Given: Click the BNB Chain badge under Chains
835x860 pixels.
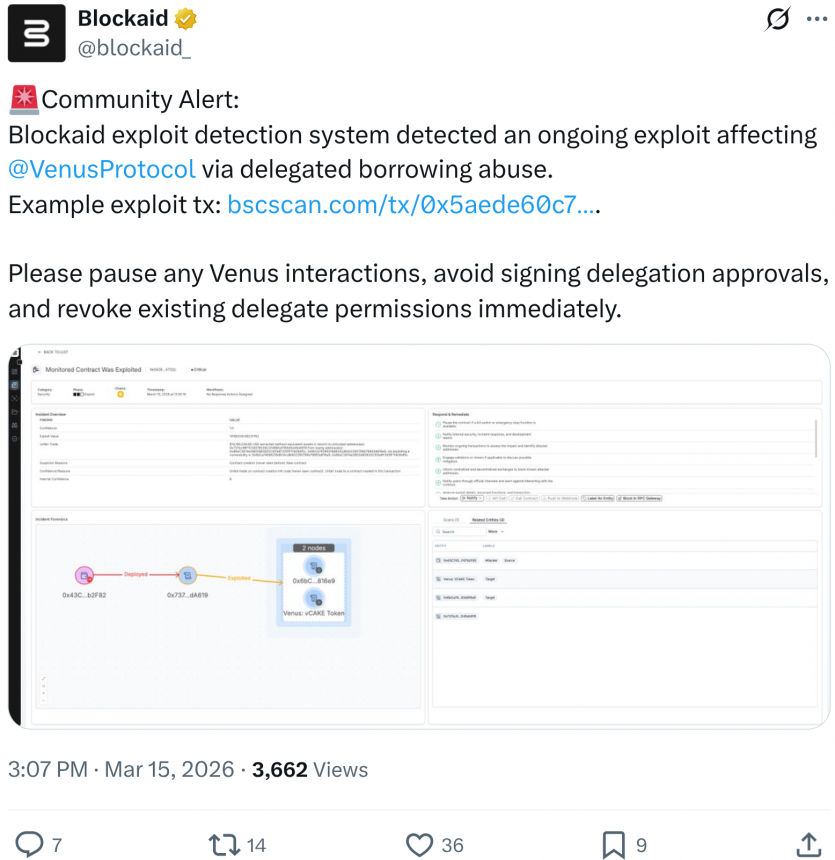Looking at the screenshot, I should pos(119,396).
